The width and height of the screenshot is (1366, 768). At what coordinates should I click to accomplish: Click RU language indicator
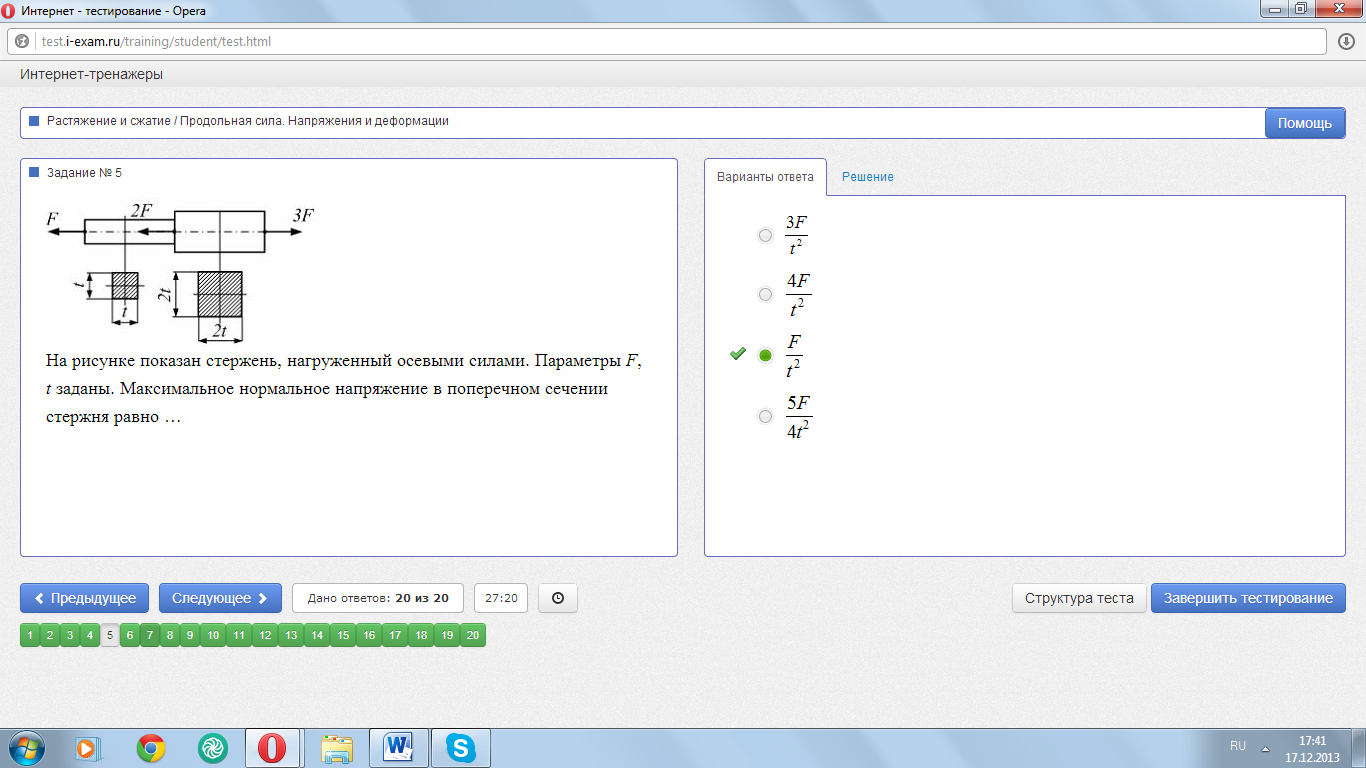(x=1238, y=746)
